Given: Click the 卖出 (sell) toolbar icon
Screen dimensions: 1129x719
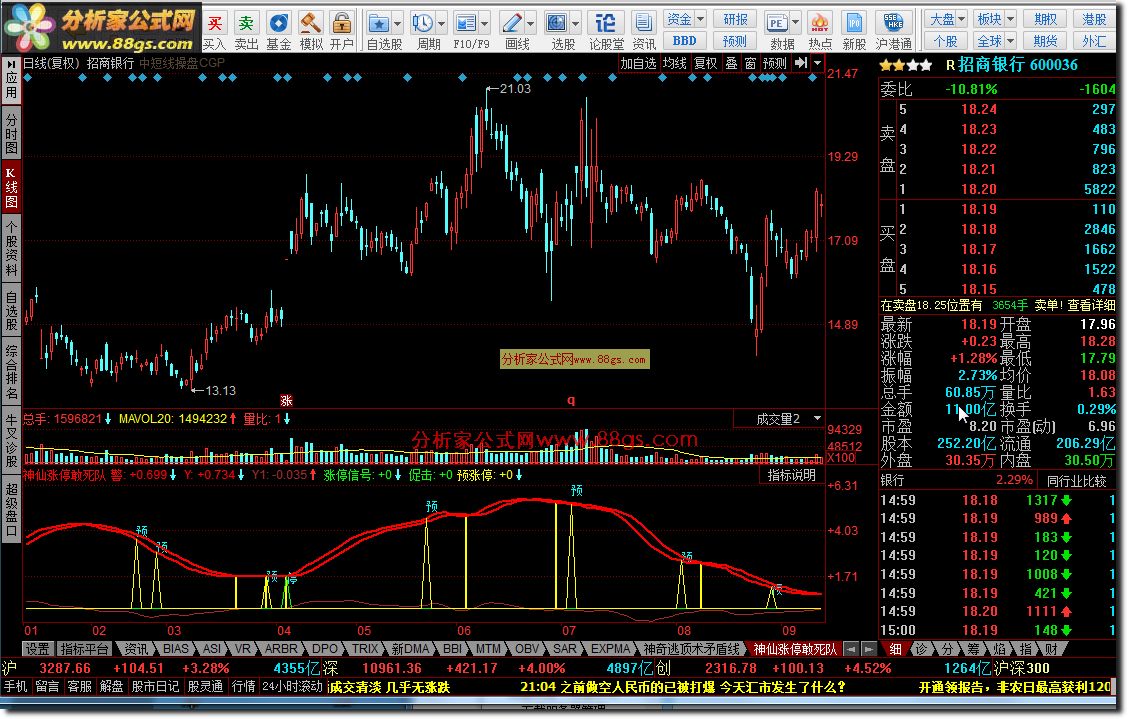Looking at the screenshot, I should pos(246,31).
